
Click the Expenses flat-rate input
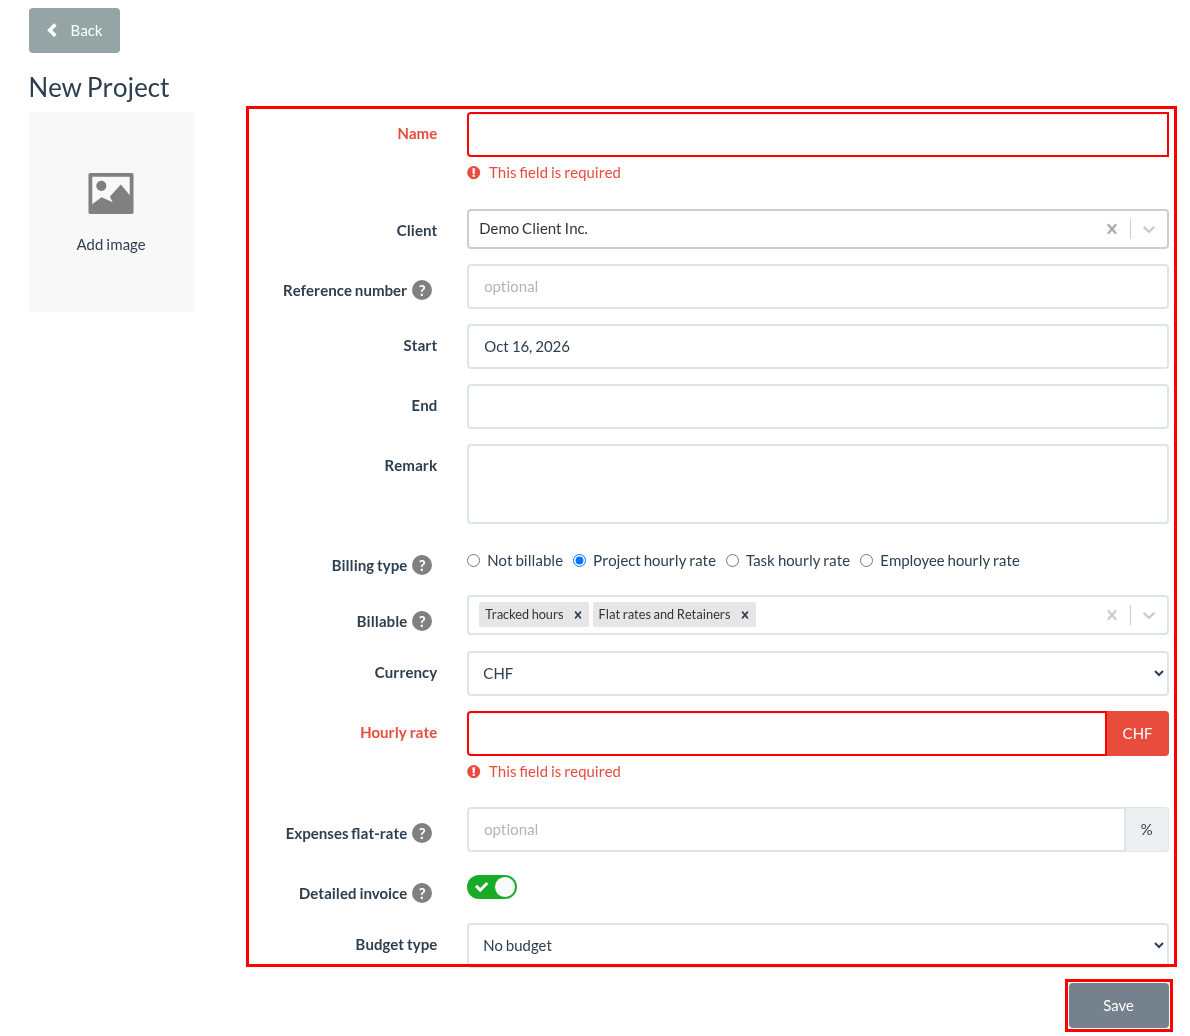tap(795, 830)
